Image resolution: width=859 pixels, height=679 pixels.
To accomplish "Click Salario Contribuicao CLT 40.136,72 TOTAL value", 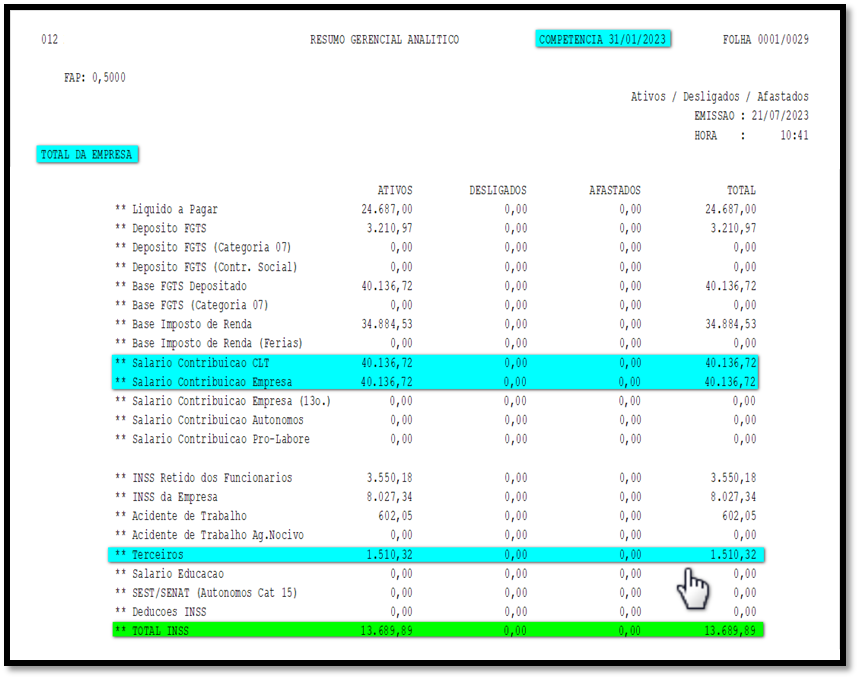I will [730, 363].
